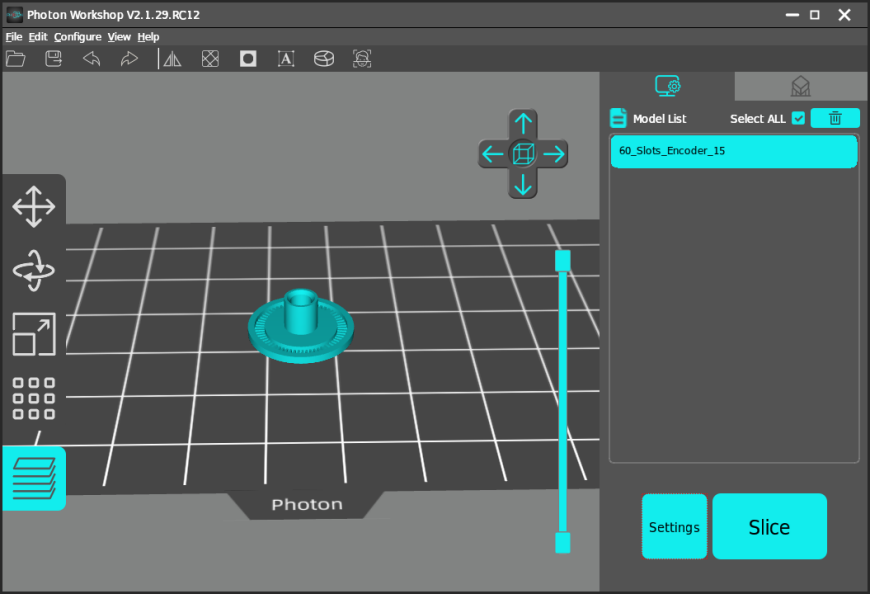Rotate view right with navigation arrow
870x594 pixels.
554,154
